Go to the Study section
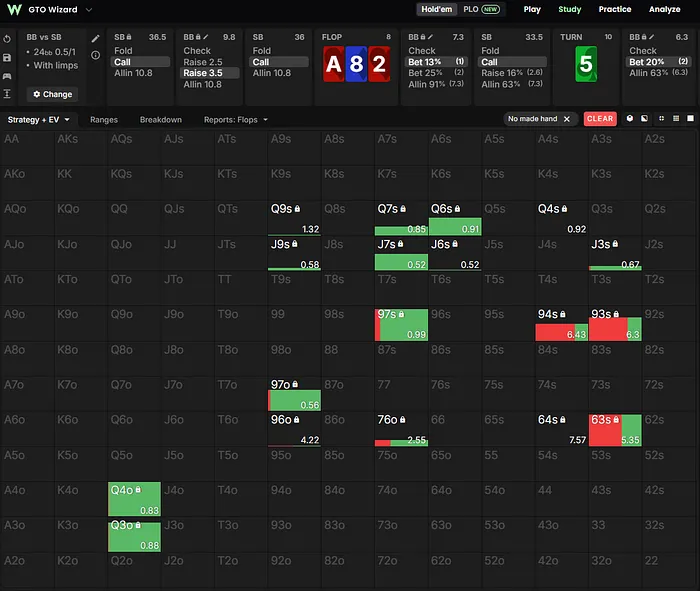The height and width of the screenshot is (591, 700). [x=570, y=9]
